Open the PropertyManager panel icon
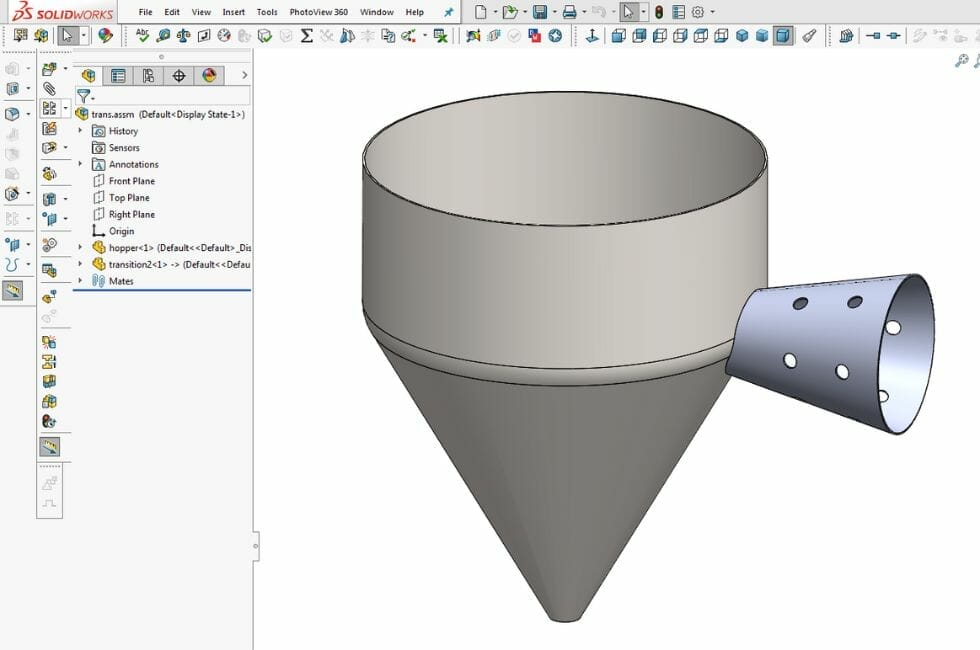Image resolution: width=980 pixels, height=650 pixels. click(120, 75)
